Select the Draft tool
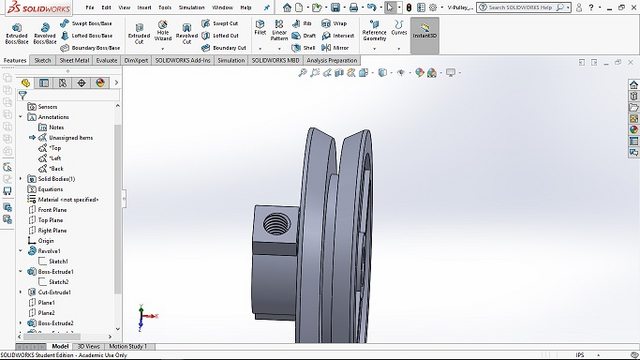640x360 pixels. click(x=304, y=36)
